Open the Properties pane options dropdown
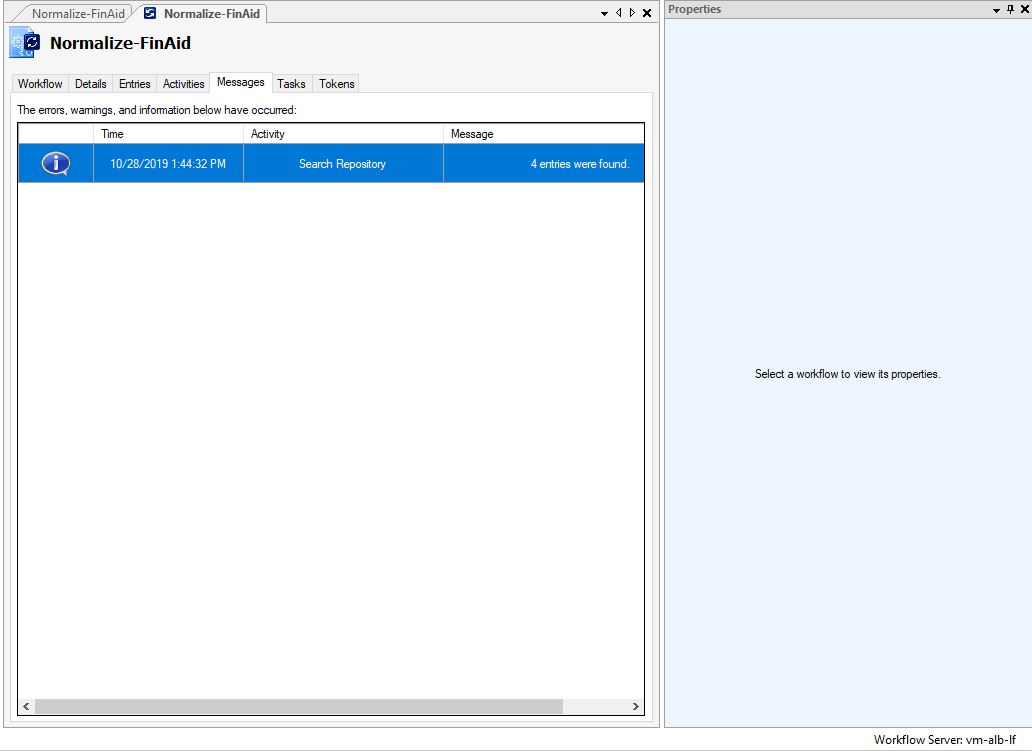This screenshot has height=751, width=1032. coord(996,10)
